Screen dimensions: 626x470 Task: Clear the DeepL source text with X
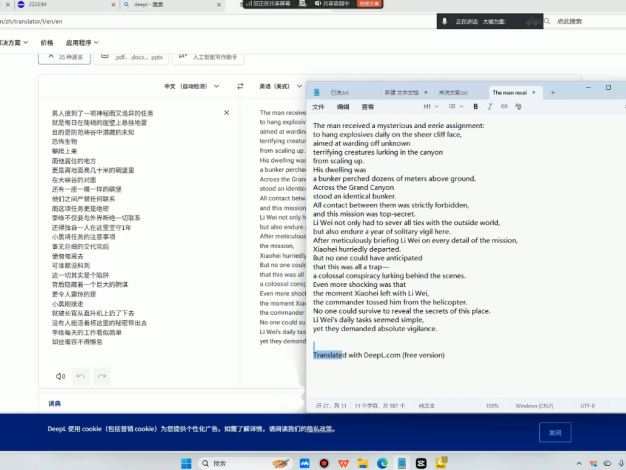(226, 113)
